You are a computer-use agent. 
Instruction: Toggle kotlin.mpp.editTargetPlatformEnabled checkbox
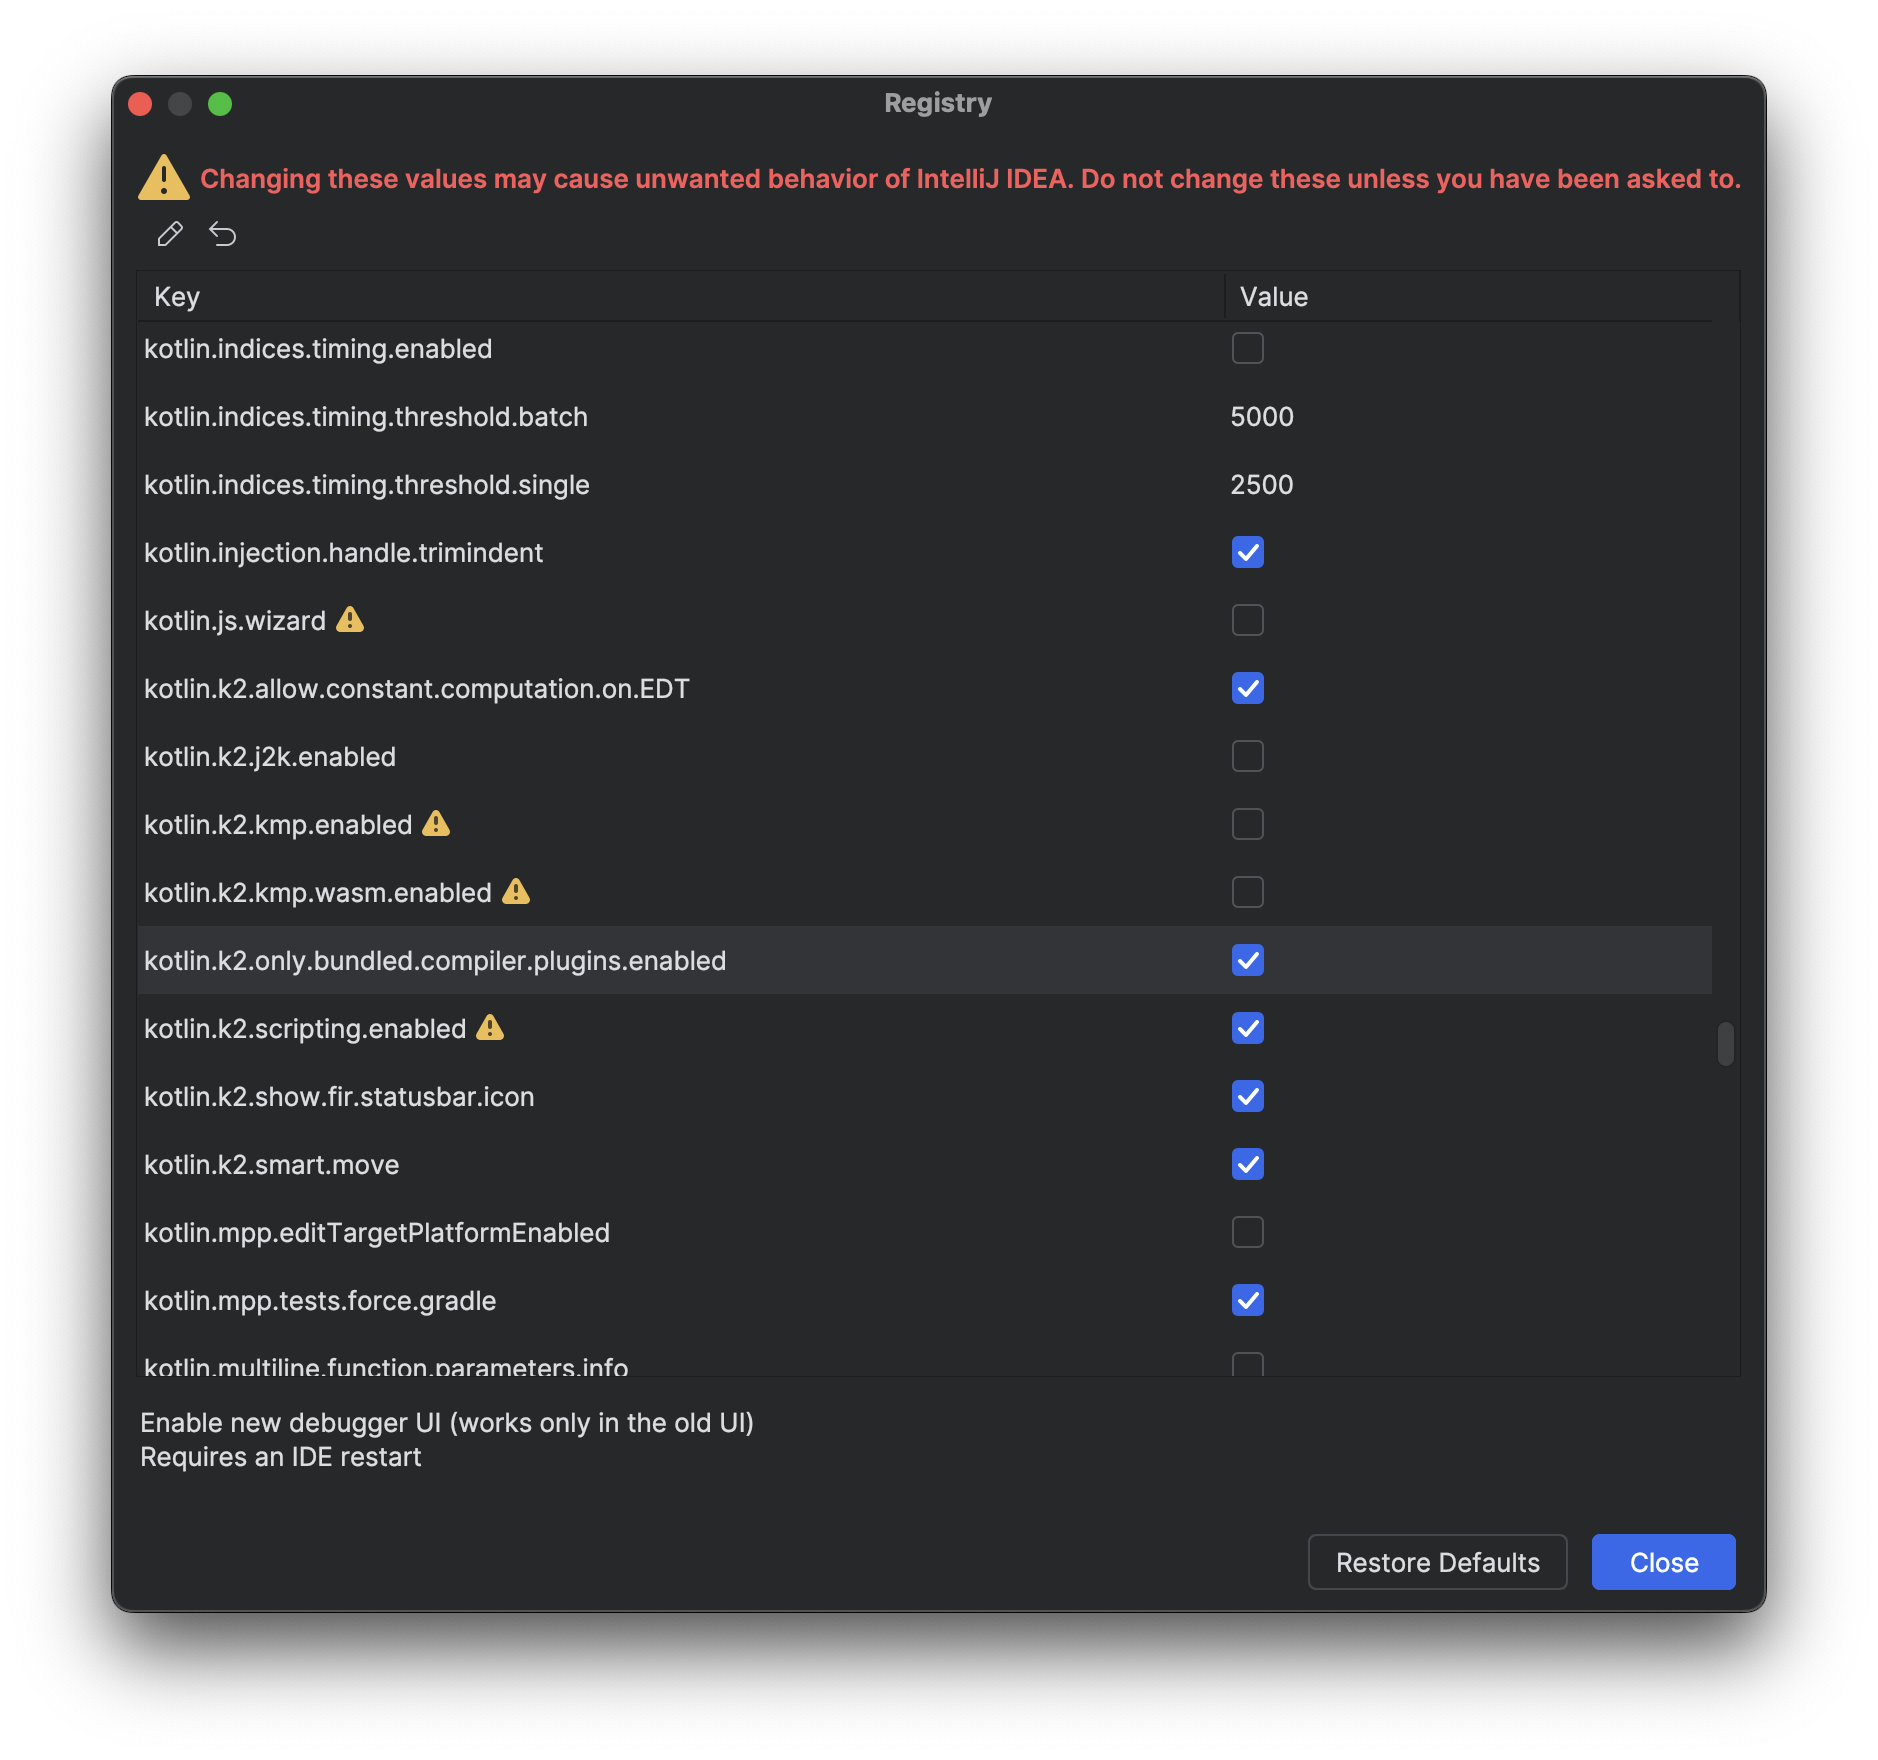pos(1247,1232)
